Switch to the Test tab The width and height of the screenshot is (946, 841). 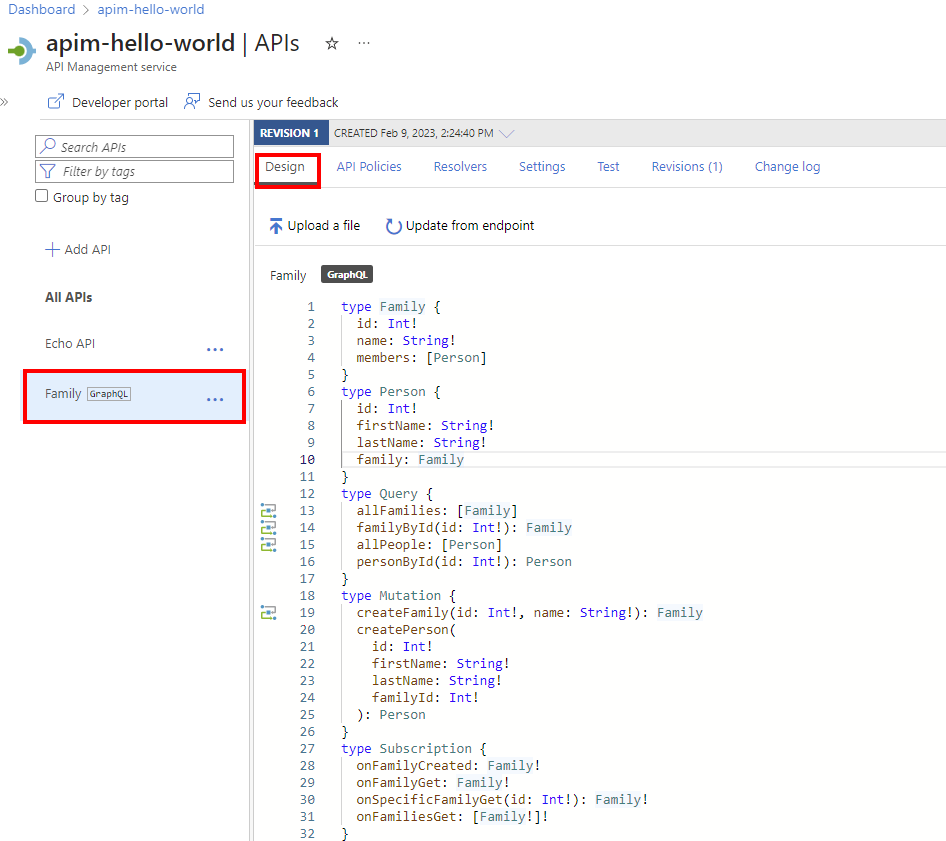tap(608, 166)
